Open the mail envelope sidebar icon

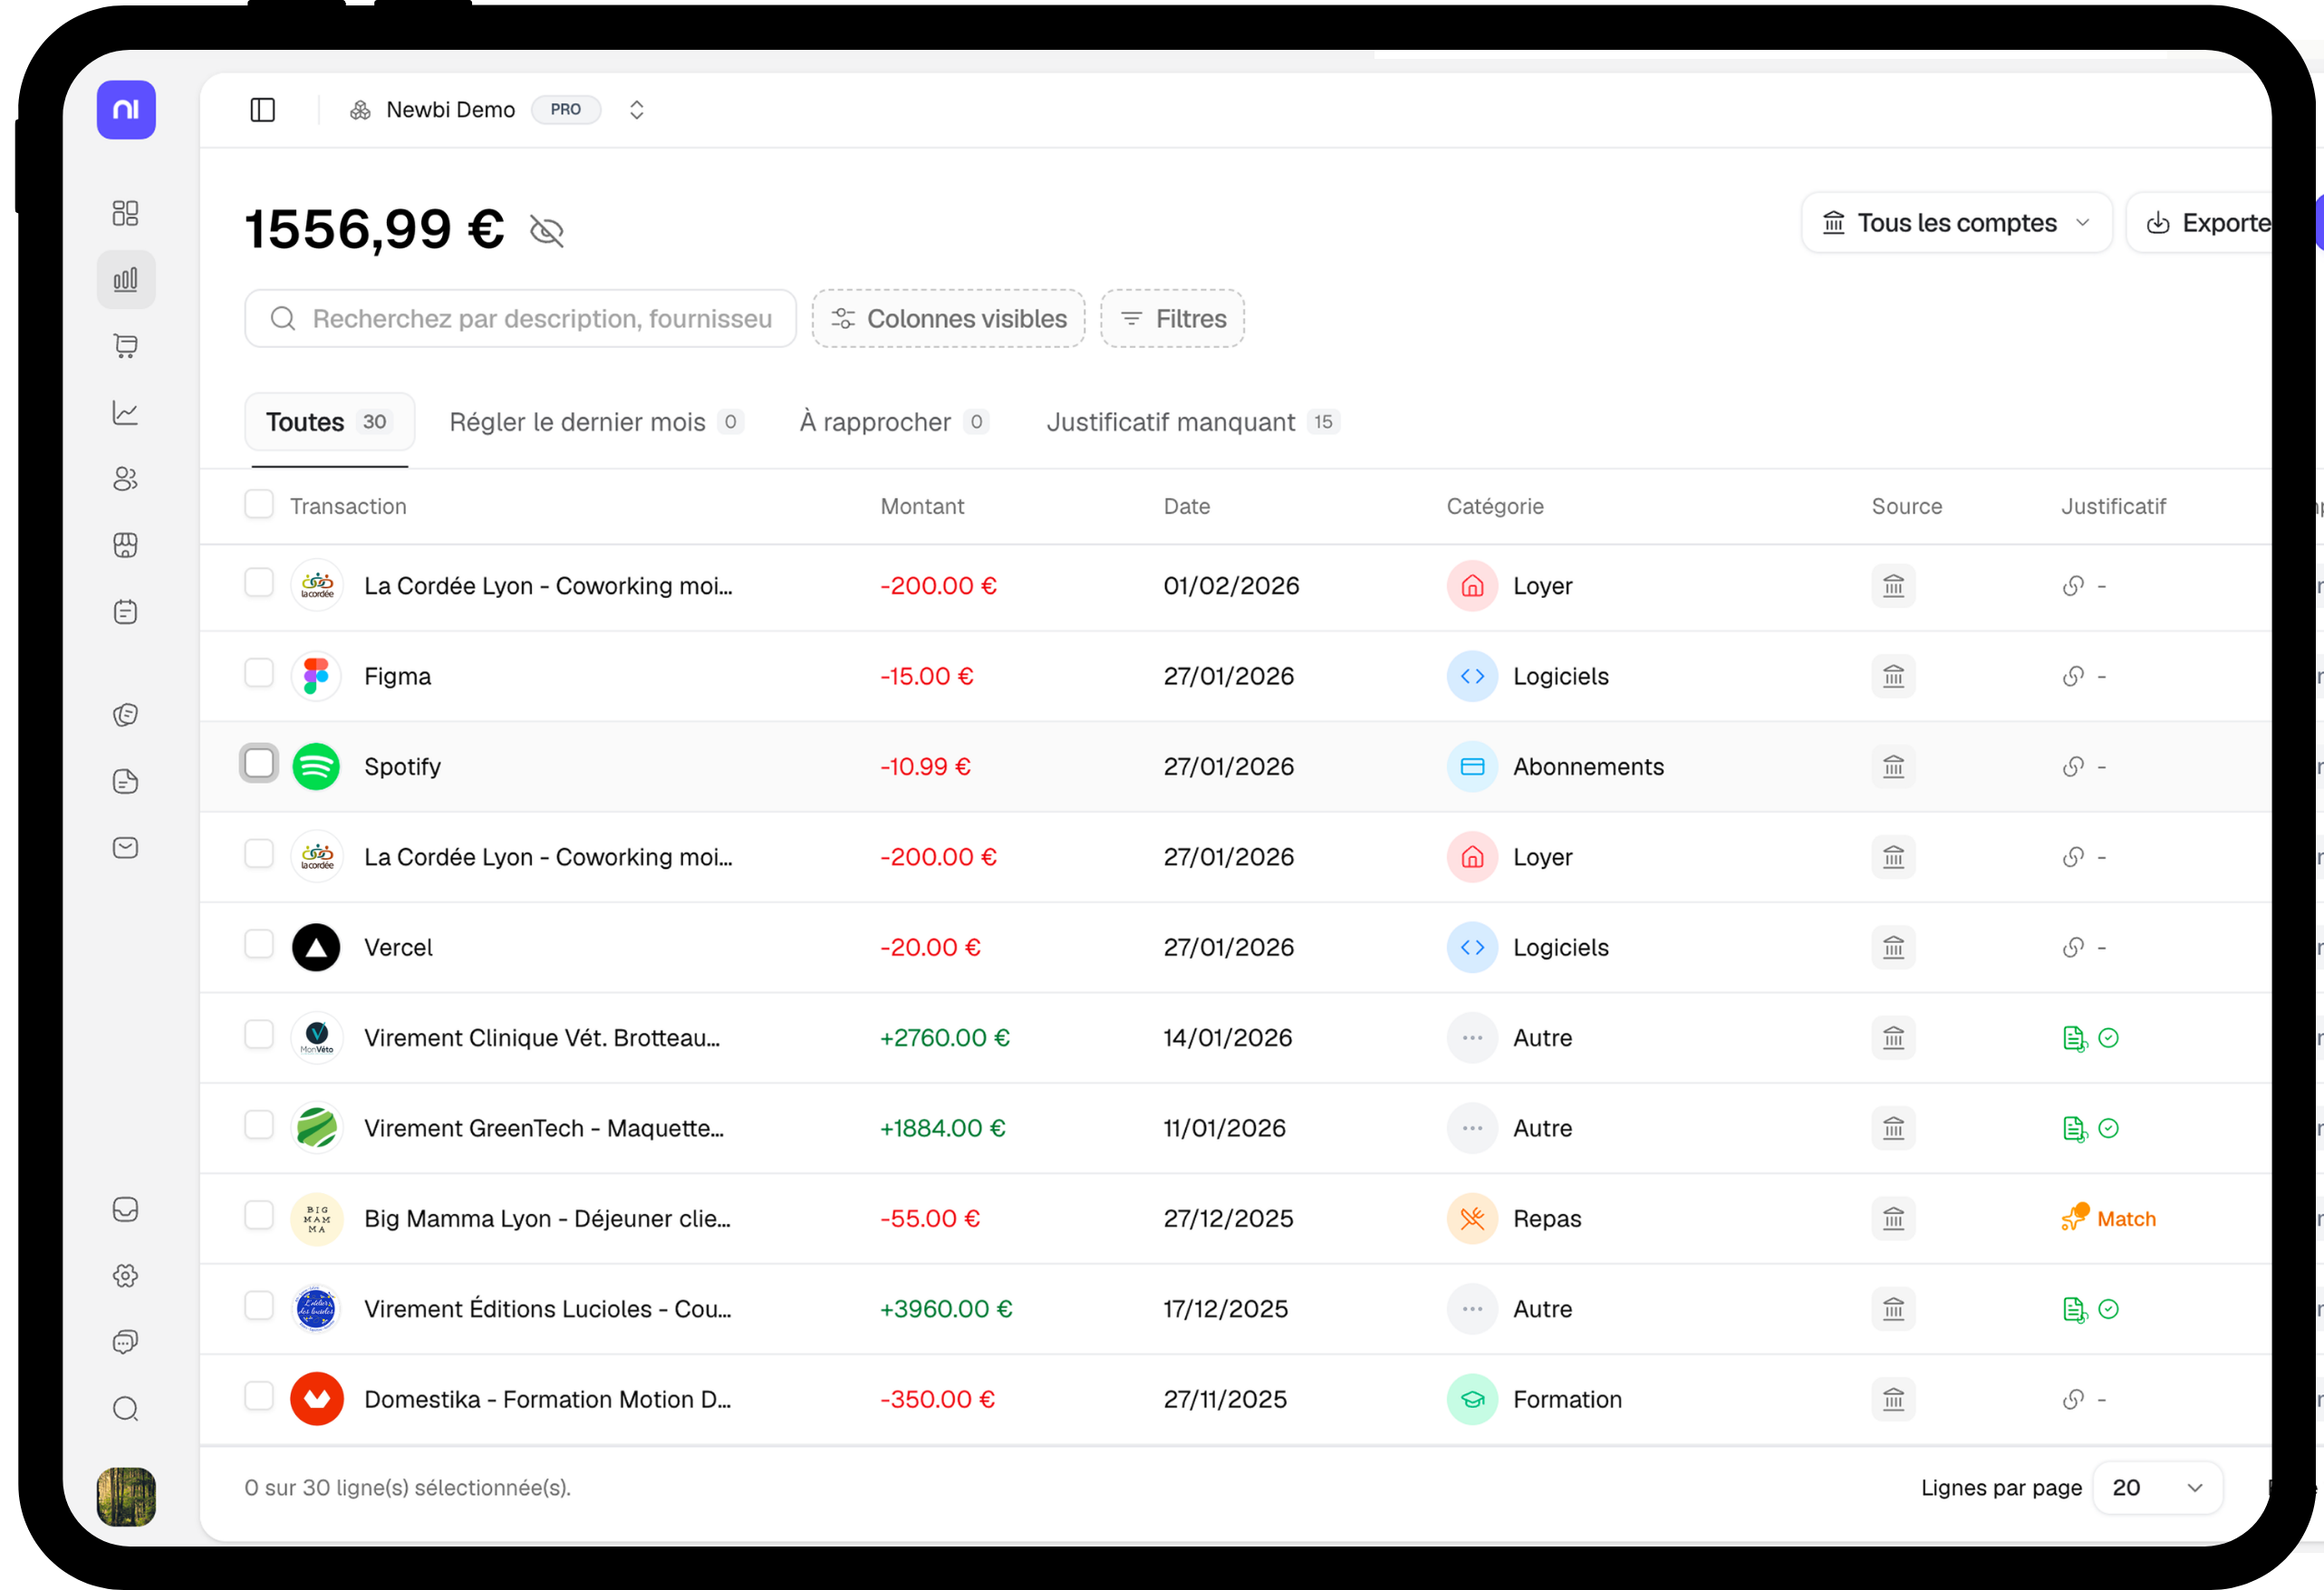pyautogui.click(x=126, y=848)
